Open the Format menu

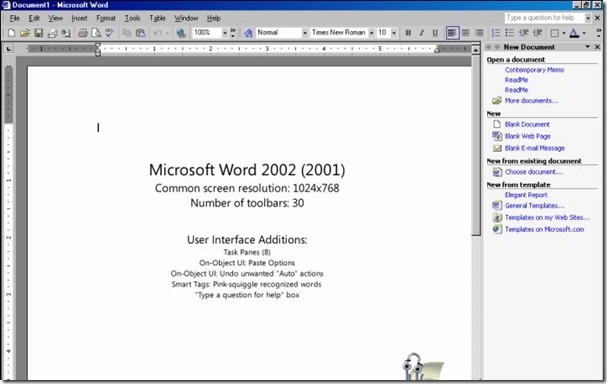(106, 18)
